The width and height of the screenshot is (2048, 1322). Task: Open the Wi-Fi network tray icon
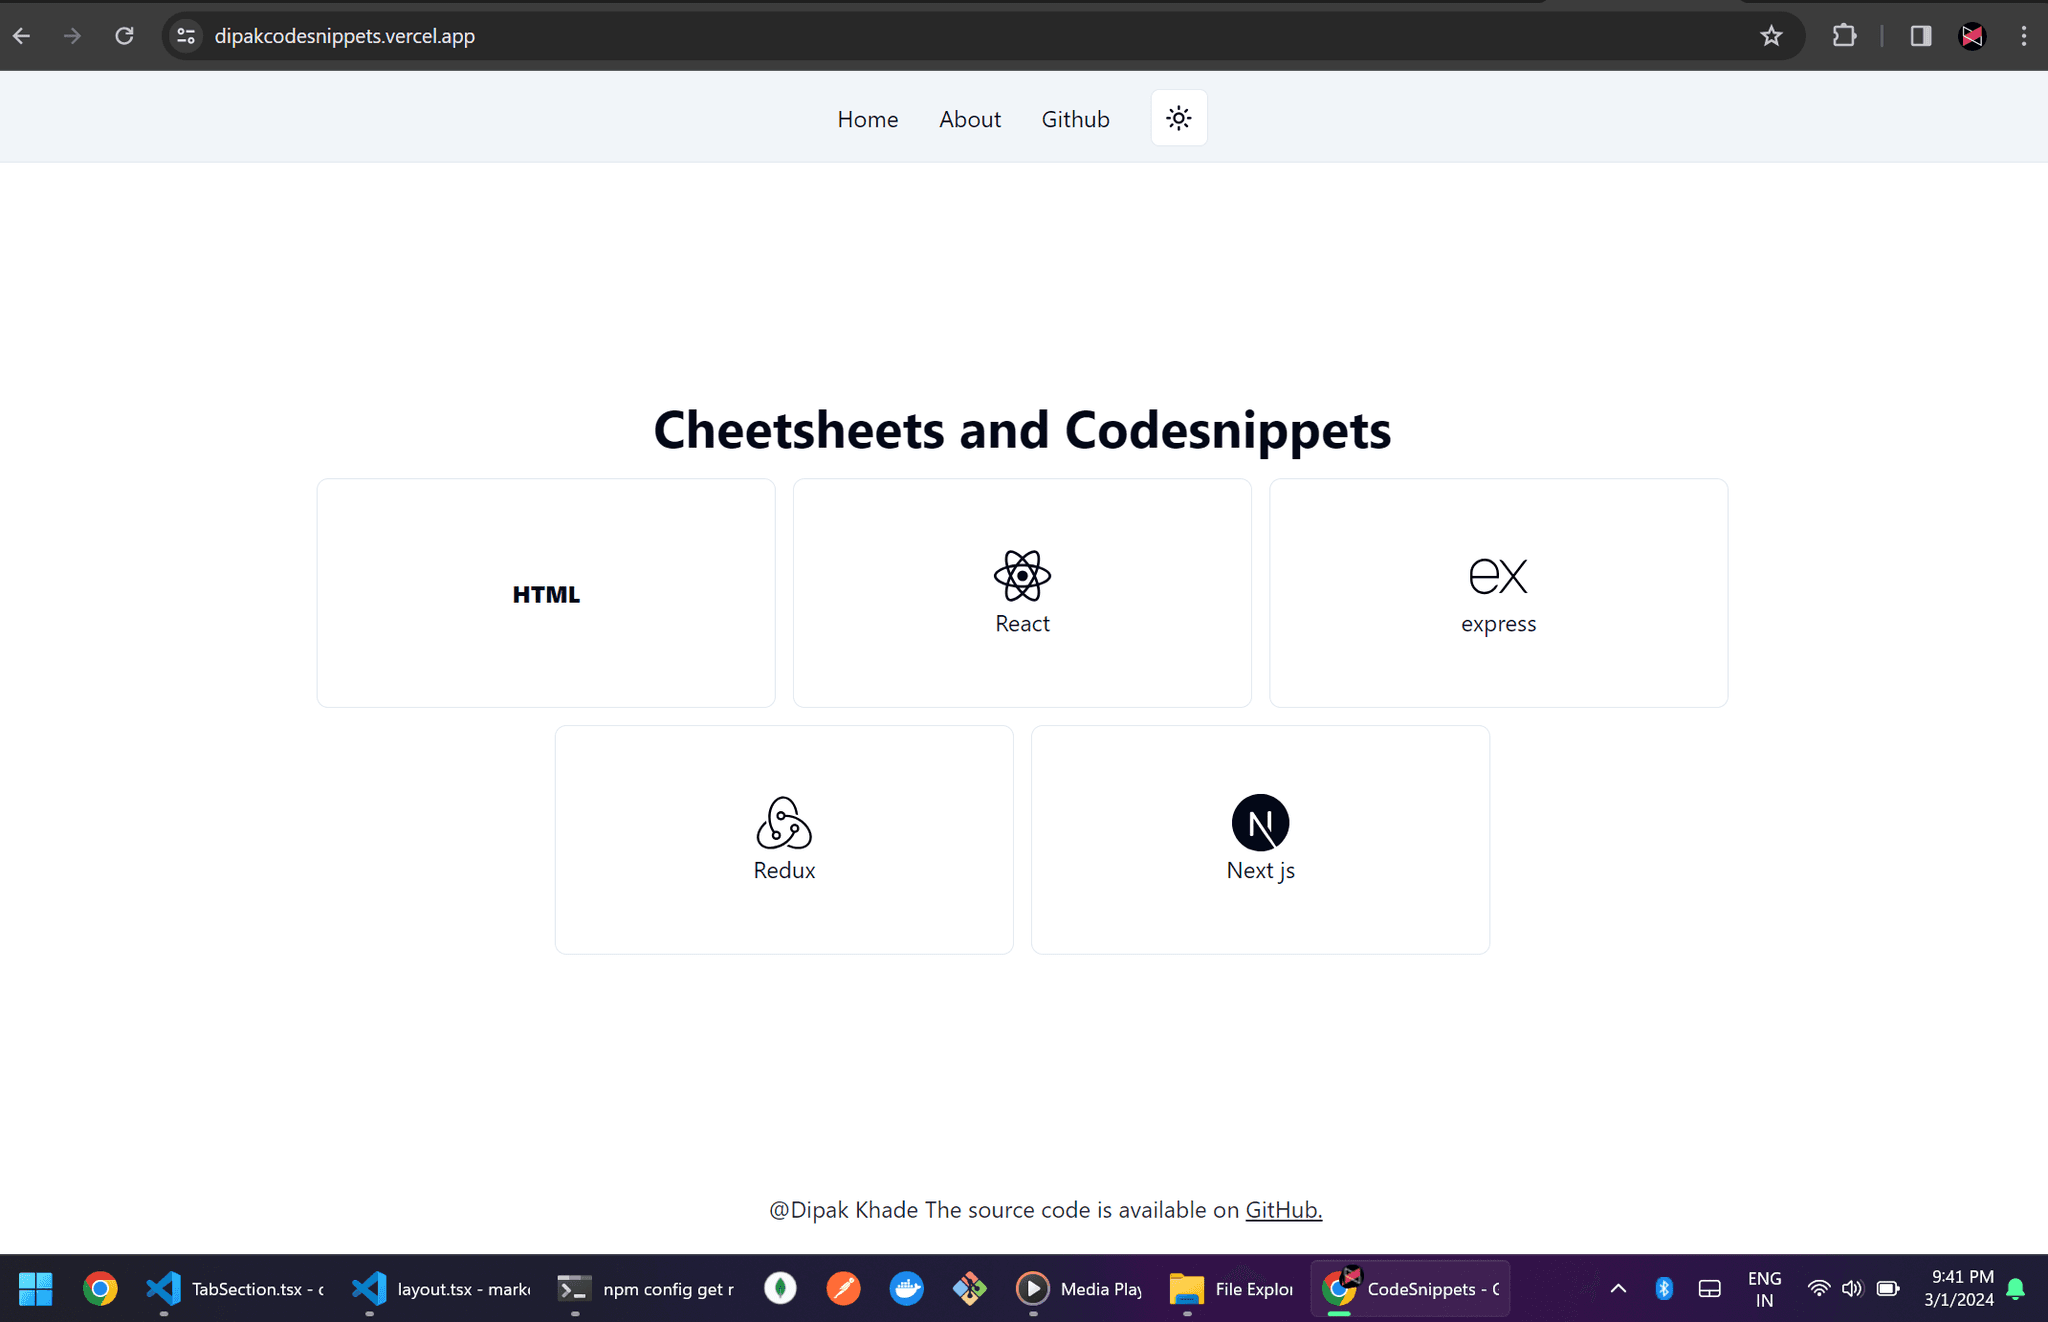click(1819, 1288)
